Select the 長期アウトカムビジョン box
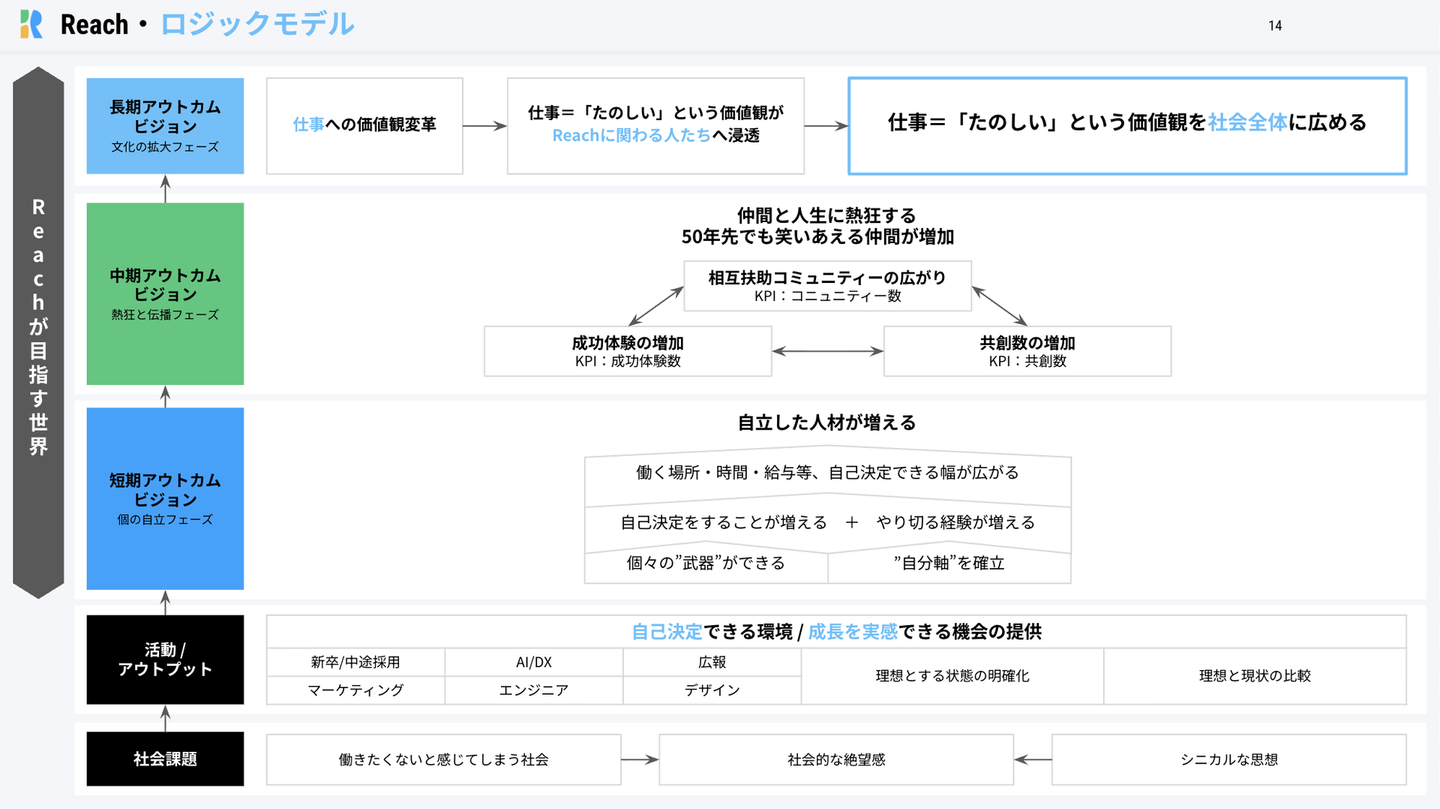Image resolution: width=1440 pixels, height=809 pixels. (165, 126)
